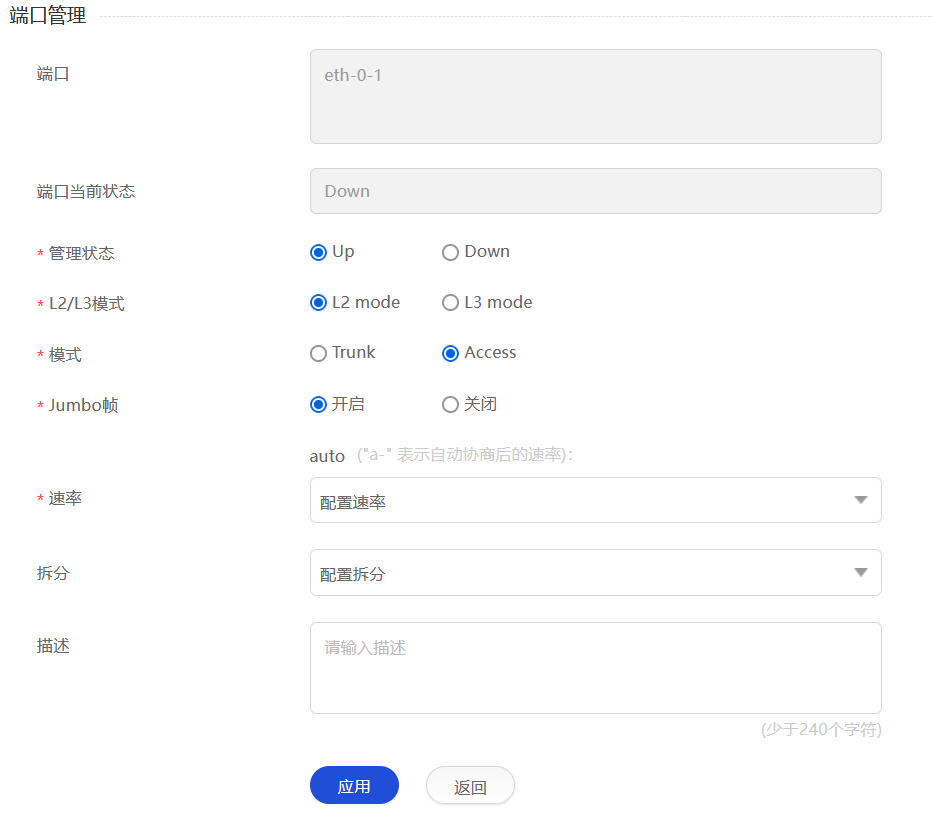The width and height of the screenshot is (933, 816).
Task: Click the arrow icon of 配置速率
Action: 860,500
